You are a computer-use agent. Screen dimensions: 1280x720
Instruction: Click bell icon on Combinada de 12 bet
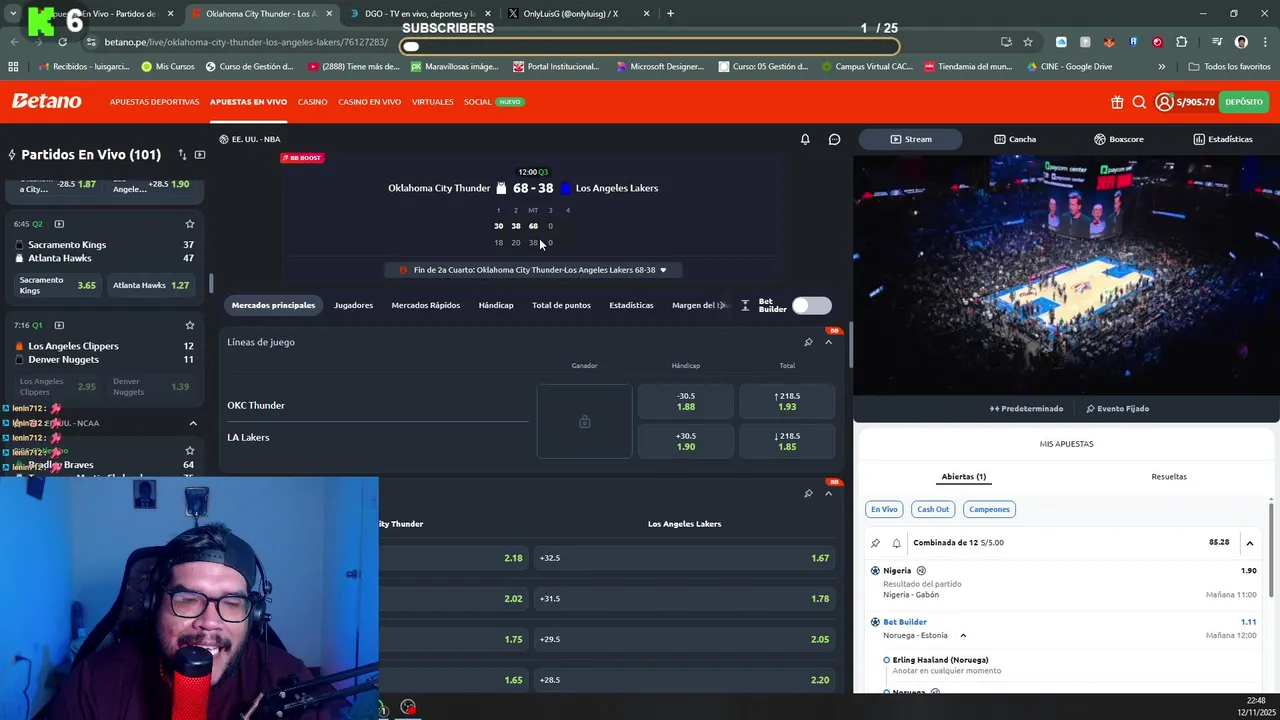coord(896,543)
